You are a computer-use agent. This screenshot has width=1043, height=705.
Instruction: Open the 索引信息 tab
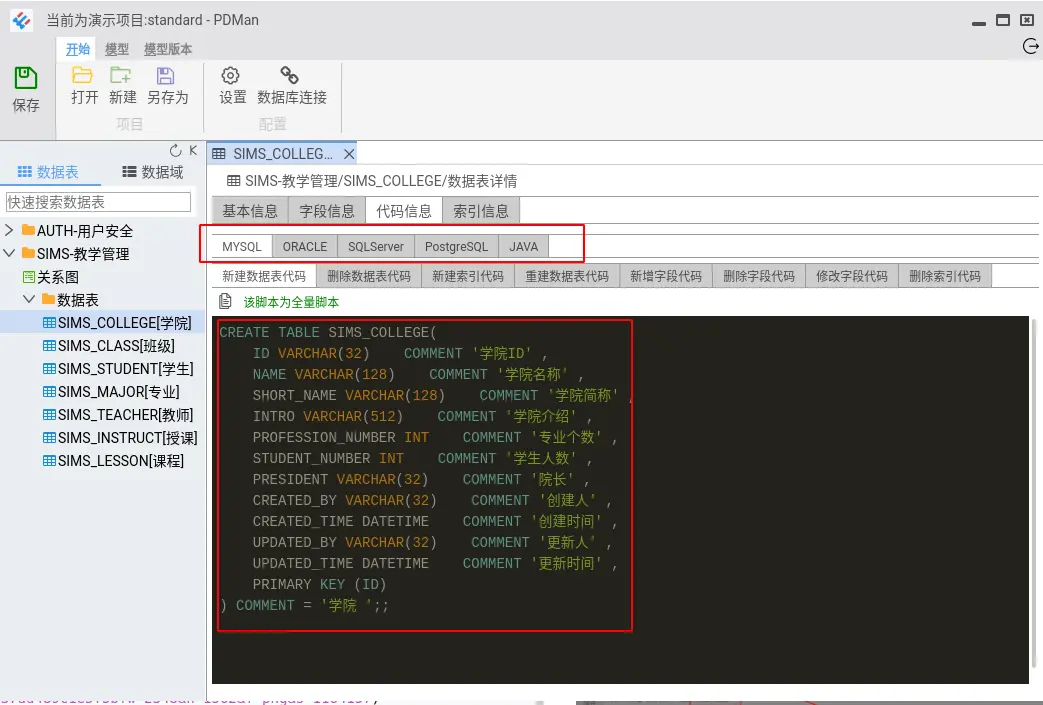[481, 211]
